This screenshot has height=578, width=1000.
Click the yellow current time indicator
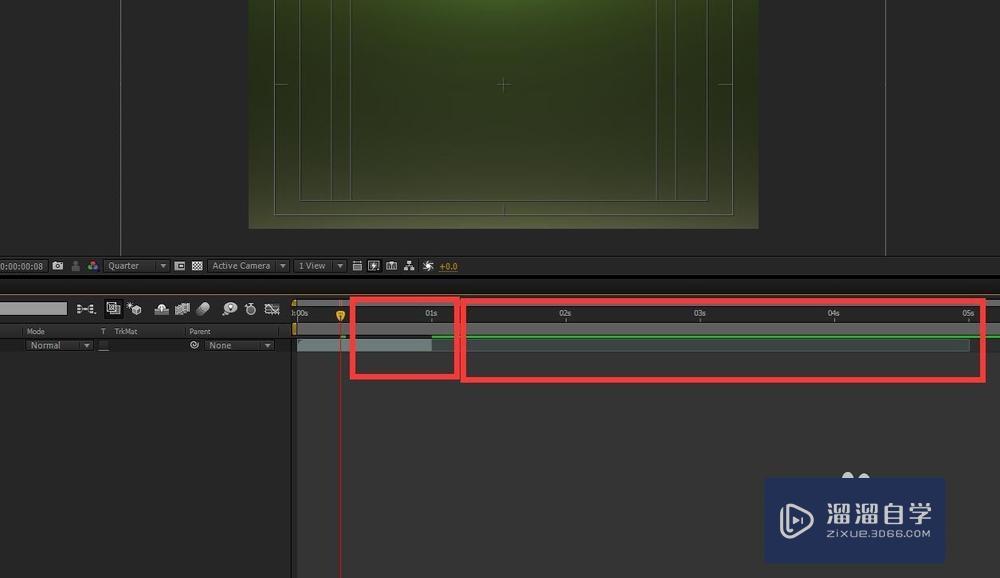341,315
